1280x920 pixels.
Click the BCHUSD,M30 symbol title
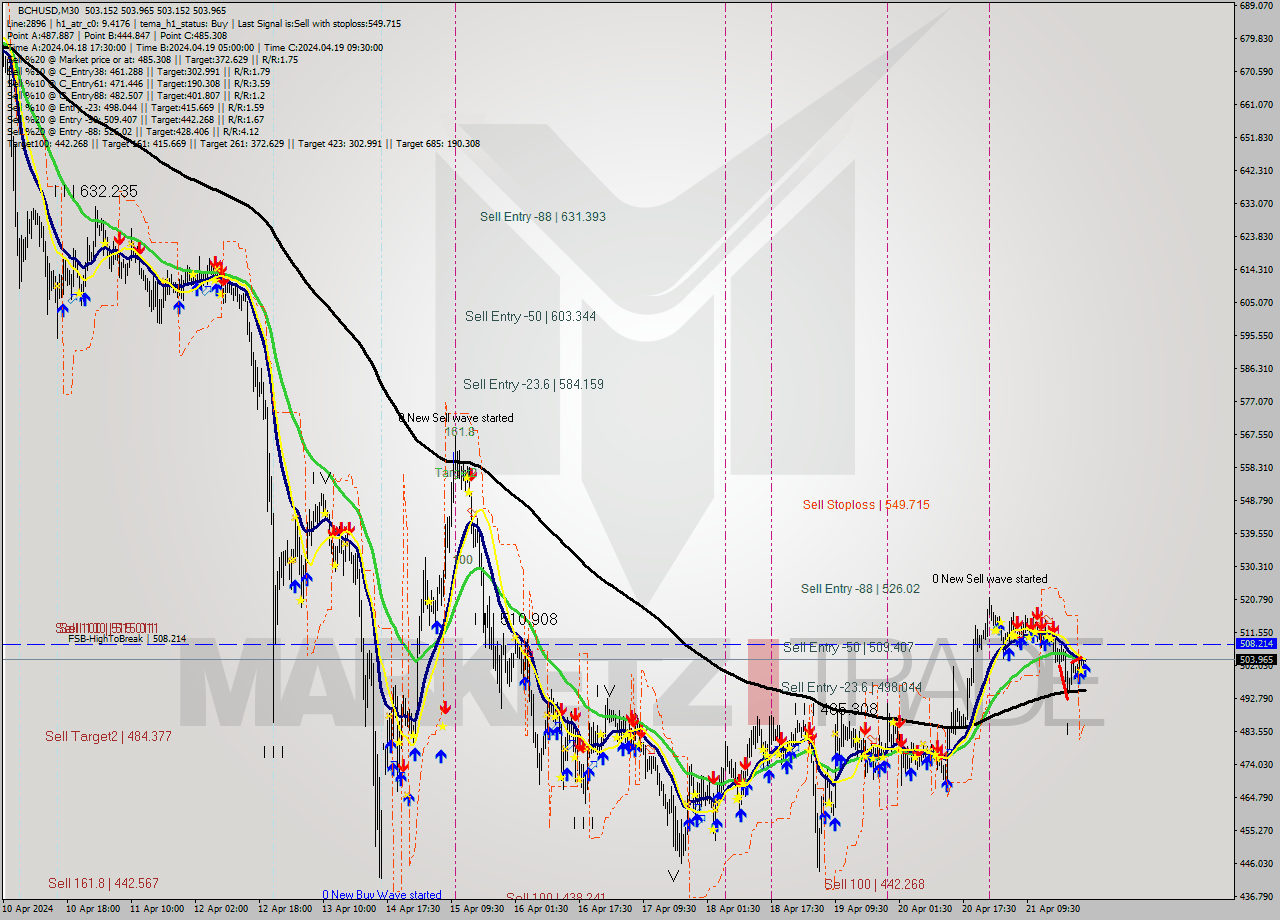click(50, 10)
